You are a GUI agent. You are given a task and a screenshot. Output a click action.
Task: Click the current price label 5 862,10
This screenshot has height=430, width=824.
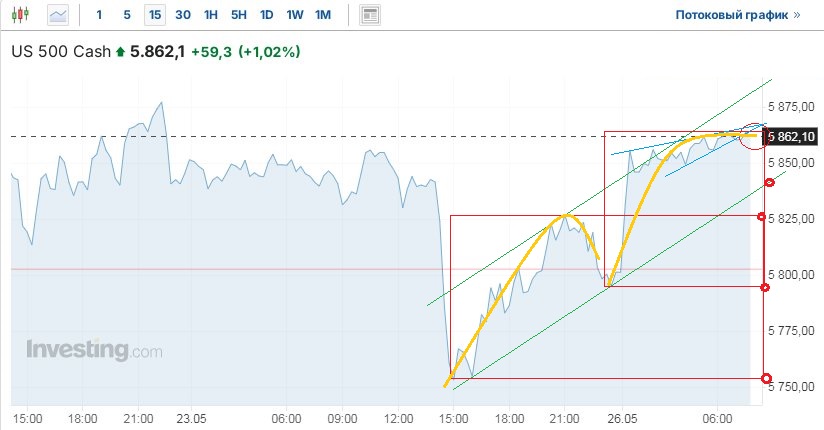pyautogui.click(x=792, y=137)
